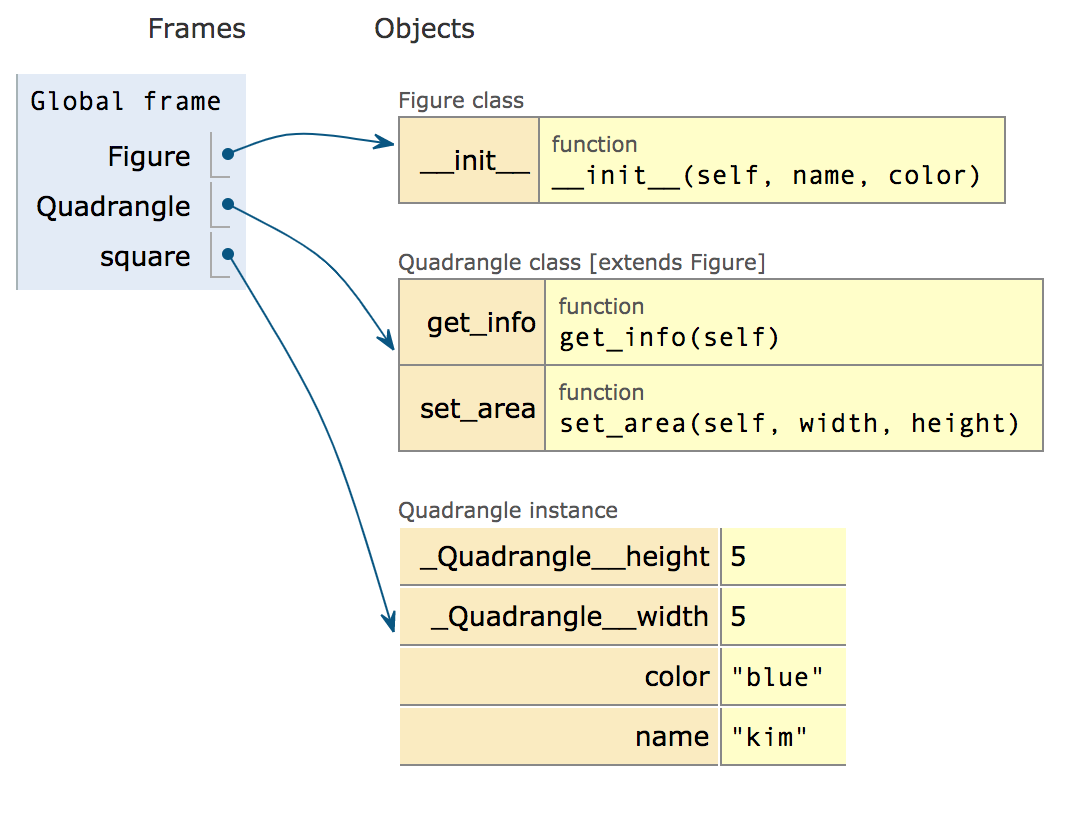Click the square variable in Global frame

pyautogui.click(x=145, y=257)
